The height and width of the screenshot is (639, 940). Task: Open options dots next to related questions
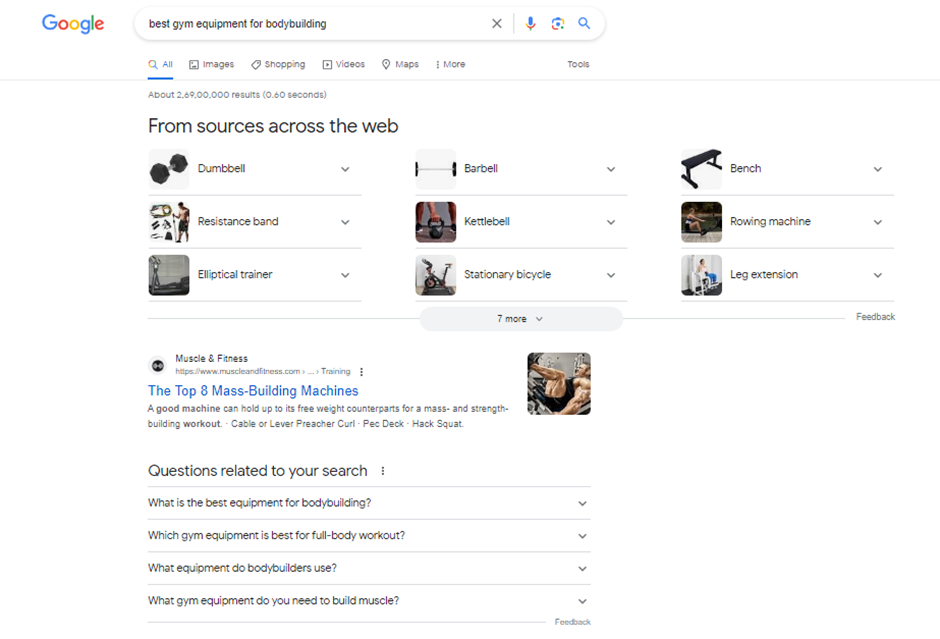tap(383, 471)
